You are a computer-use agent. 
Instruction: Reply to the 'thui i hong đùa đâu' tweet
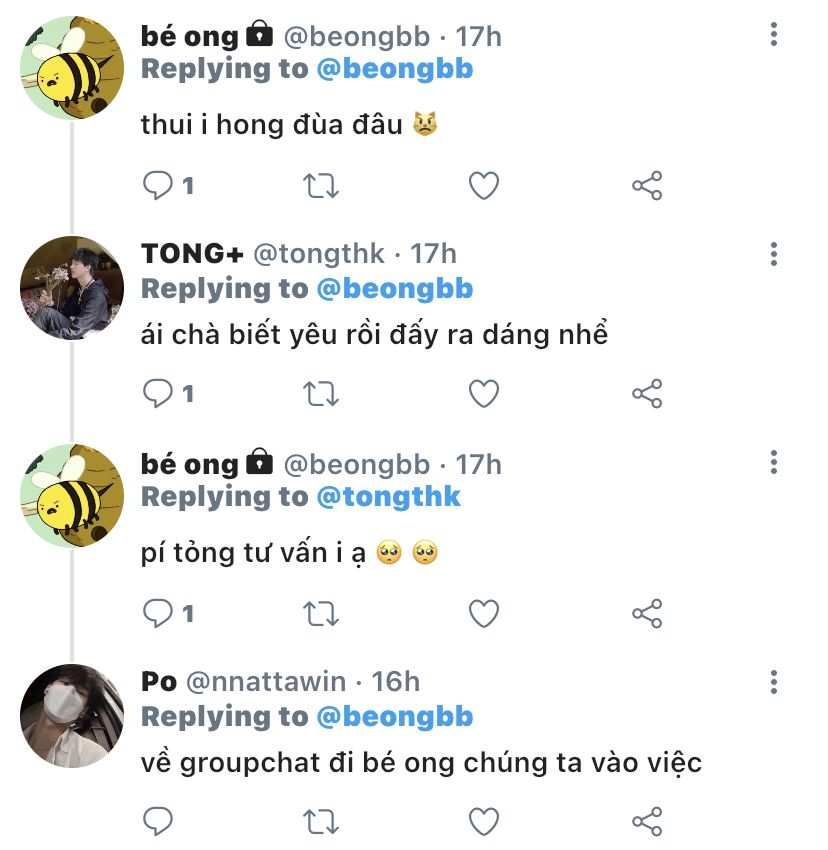point(158,186)
